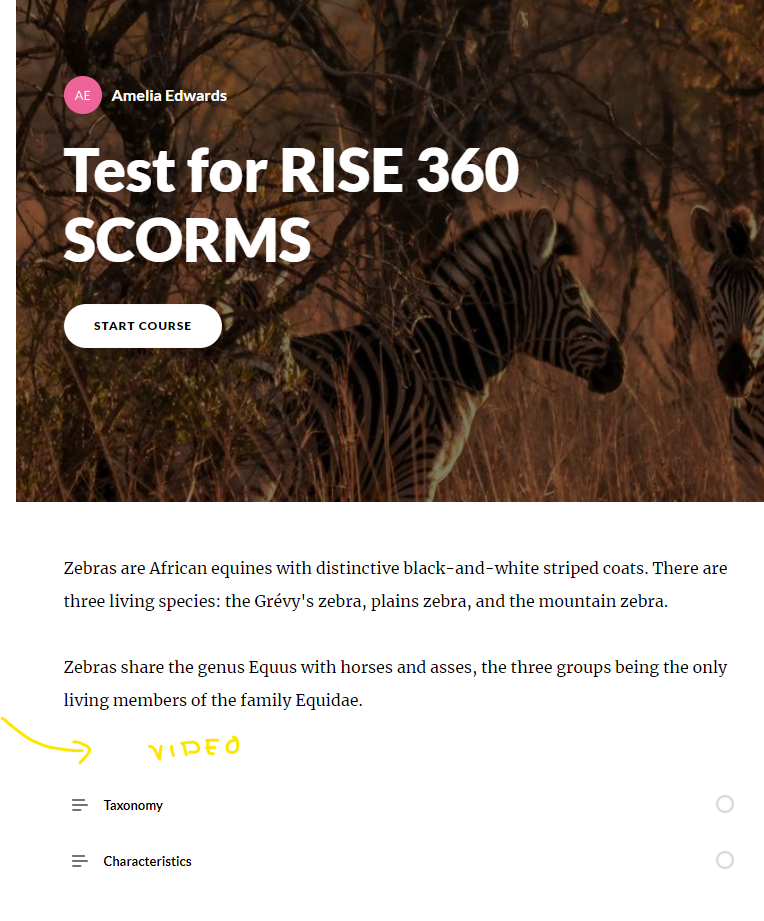Click the yellow handwritten VIDEO label
764x921 pixels.
[195, 748]
